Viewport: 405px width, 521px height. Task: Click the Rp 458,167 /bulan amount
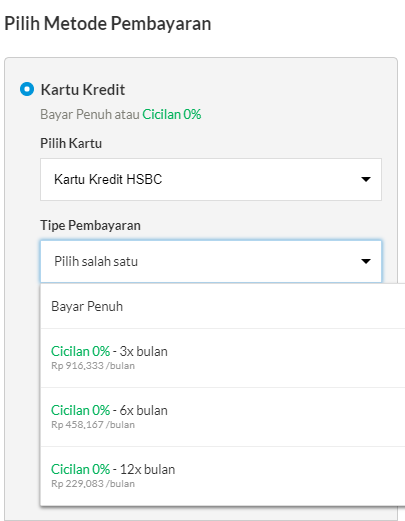[x=93, y=425]
